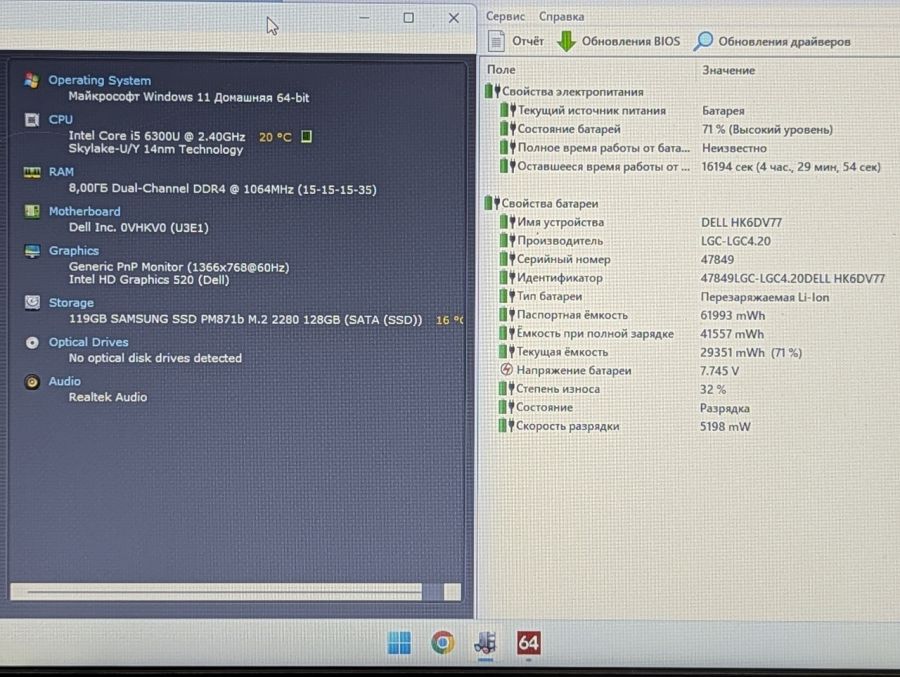Open Google Chrome from the taskbar
This screenshot has height=677, width=900.
pyautogui.click(x=443, y=643)
